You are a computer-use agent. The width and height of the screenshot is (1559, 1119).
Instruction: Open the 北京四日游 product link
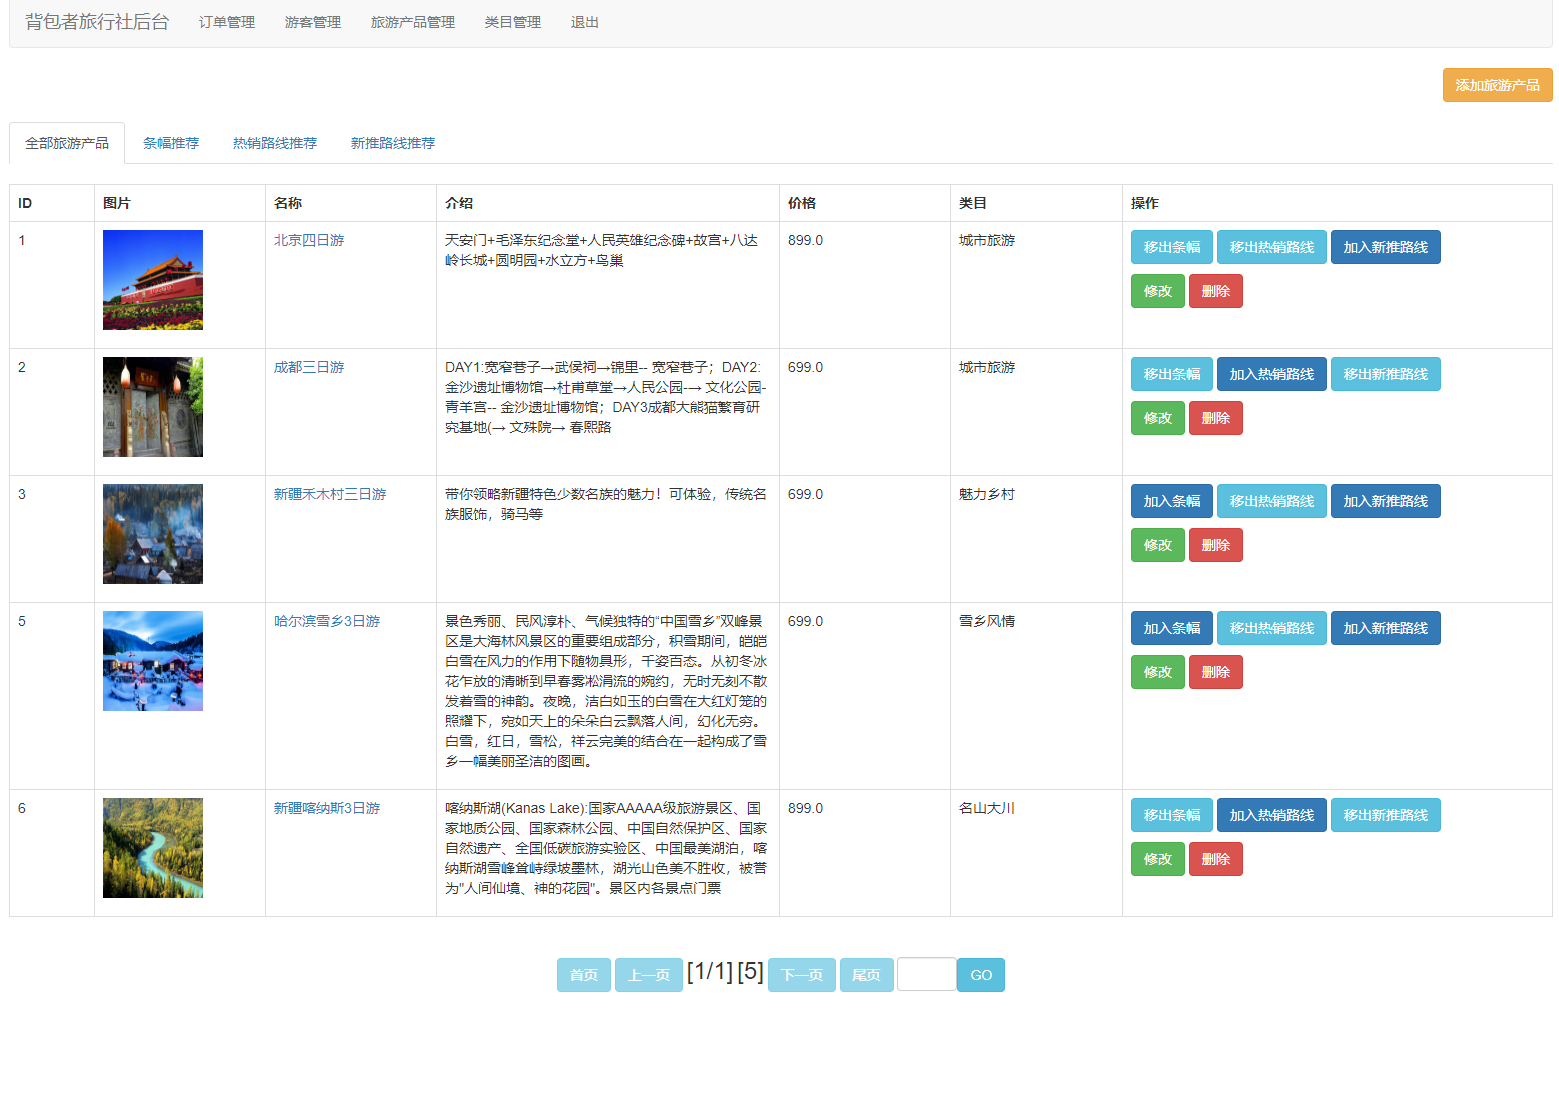click(309, 240)
